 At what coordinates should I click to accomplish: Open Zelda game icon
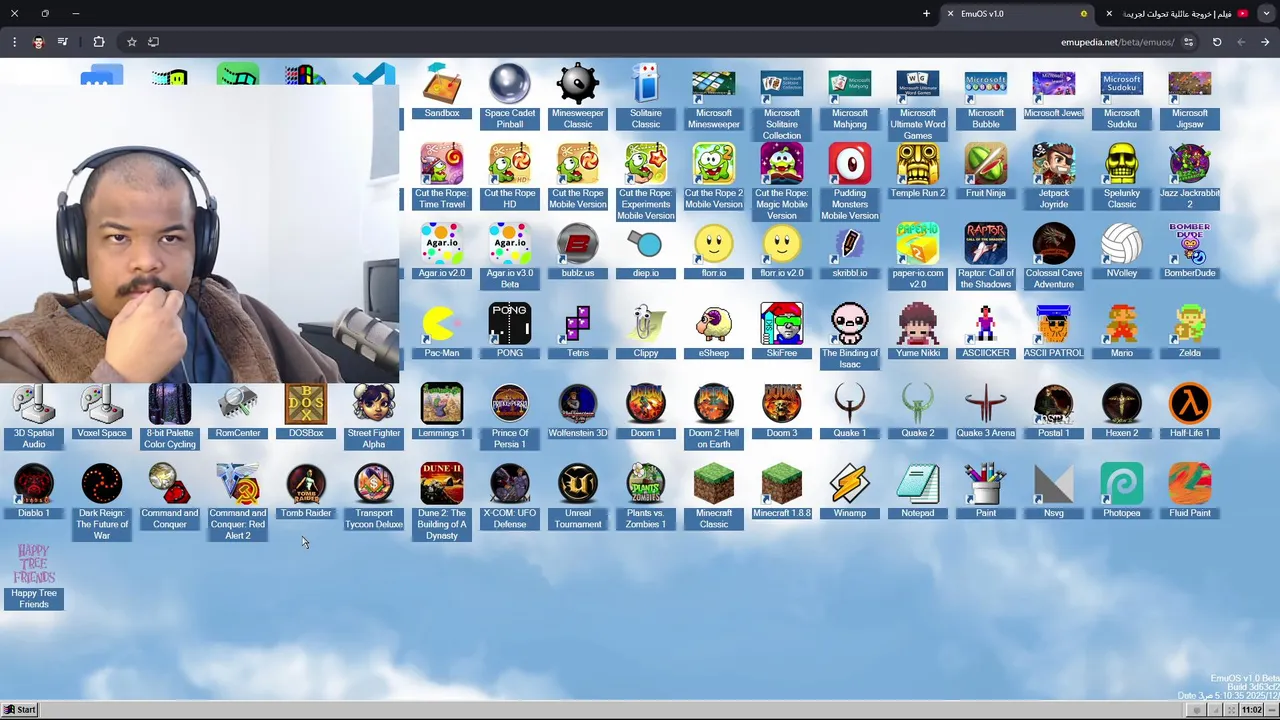(x=1190, y=332)
